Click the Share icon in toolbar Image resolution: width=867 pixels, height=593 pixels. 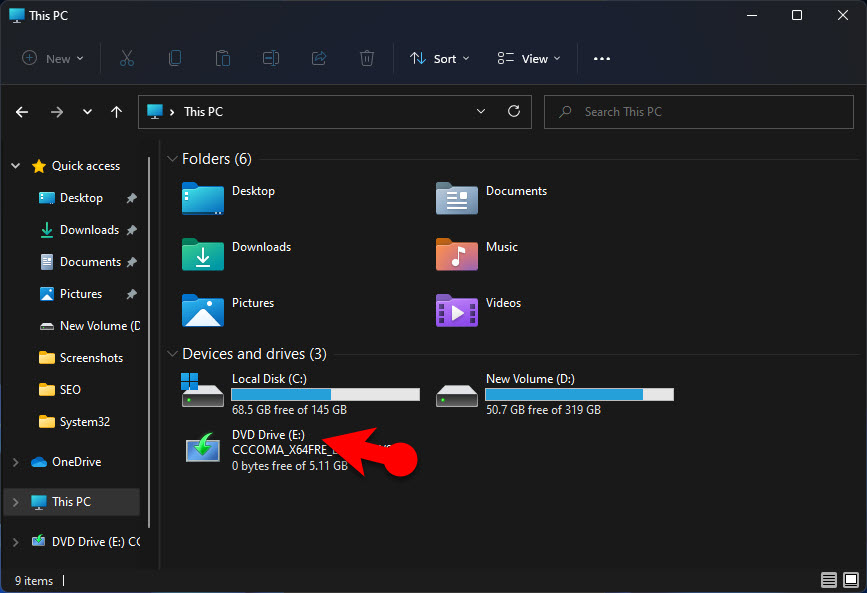pos(319,58)
